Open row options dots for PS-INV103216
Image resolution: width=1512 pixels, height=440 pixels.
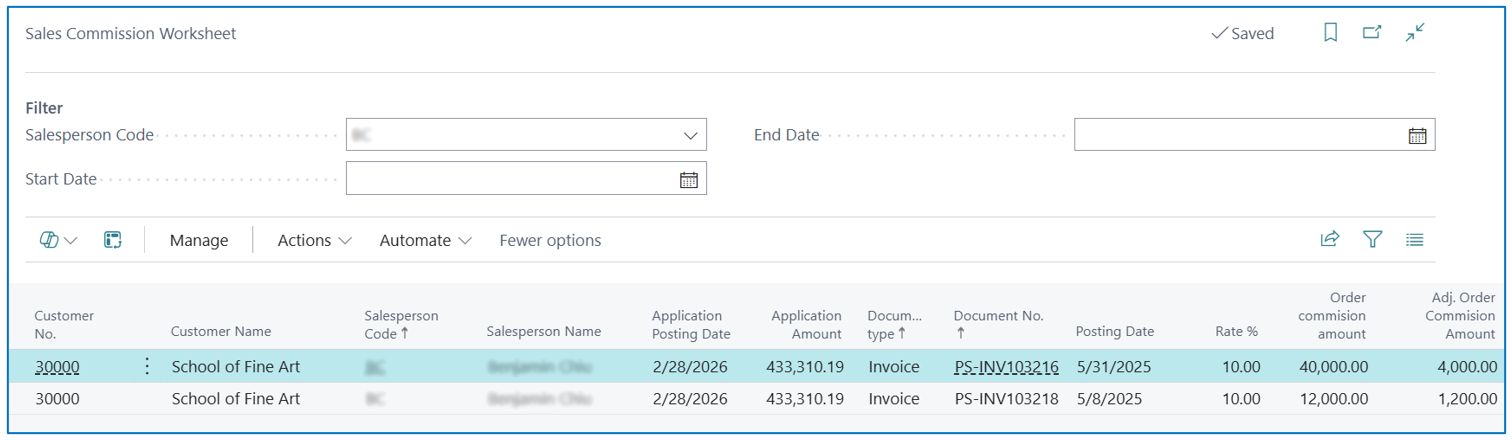point(147,367)
